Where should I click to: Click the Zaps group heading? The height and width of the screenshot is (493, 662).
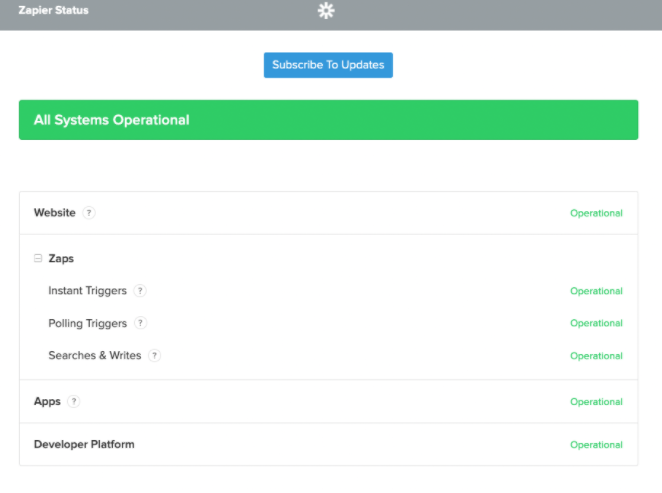point(61,258)
